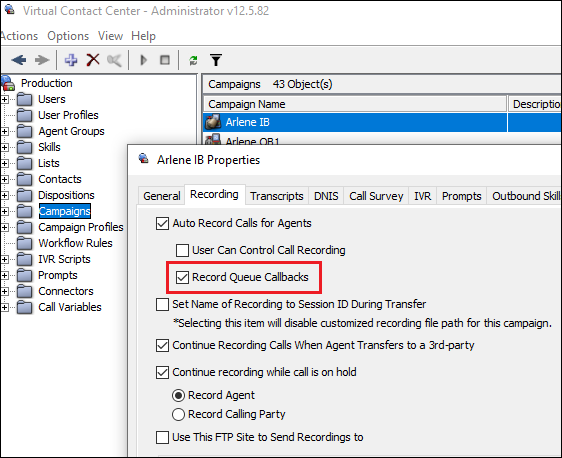
Task: Expand the Agent Groups tree node
Action: pyautogui.click(x=5, y=132)
